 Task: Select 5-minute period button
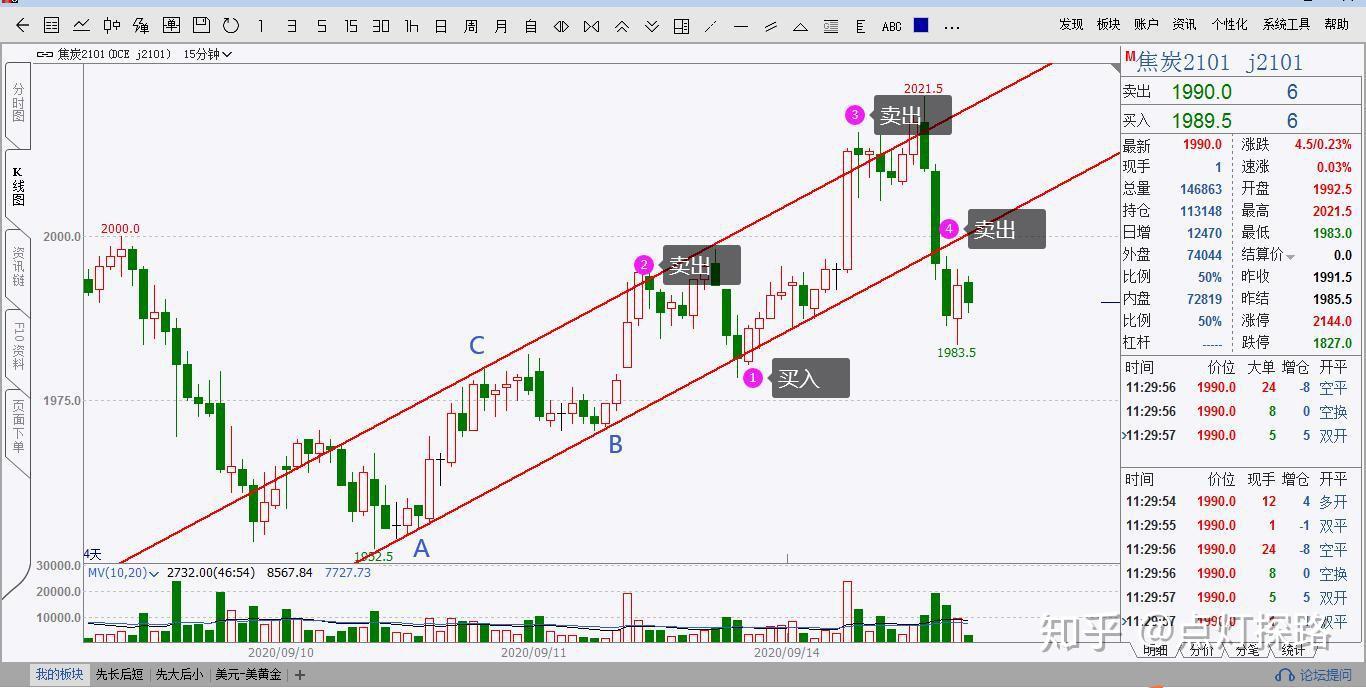click(x=321, y=26)
